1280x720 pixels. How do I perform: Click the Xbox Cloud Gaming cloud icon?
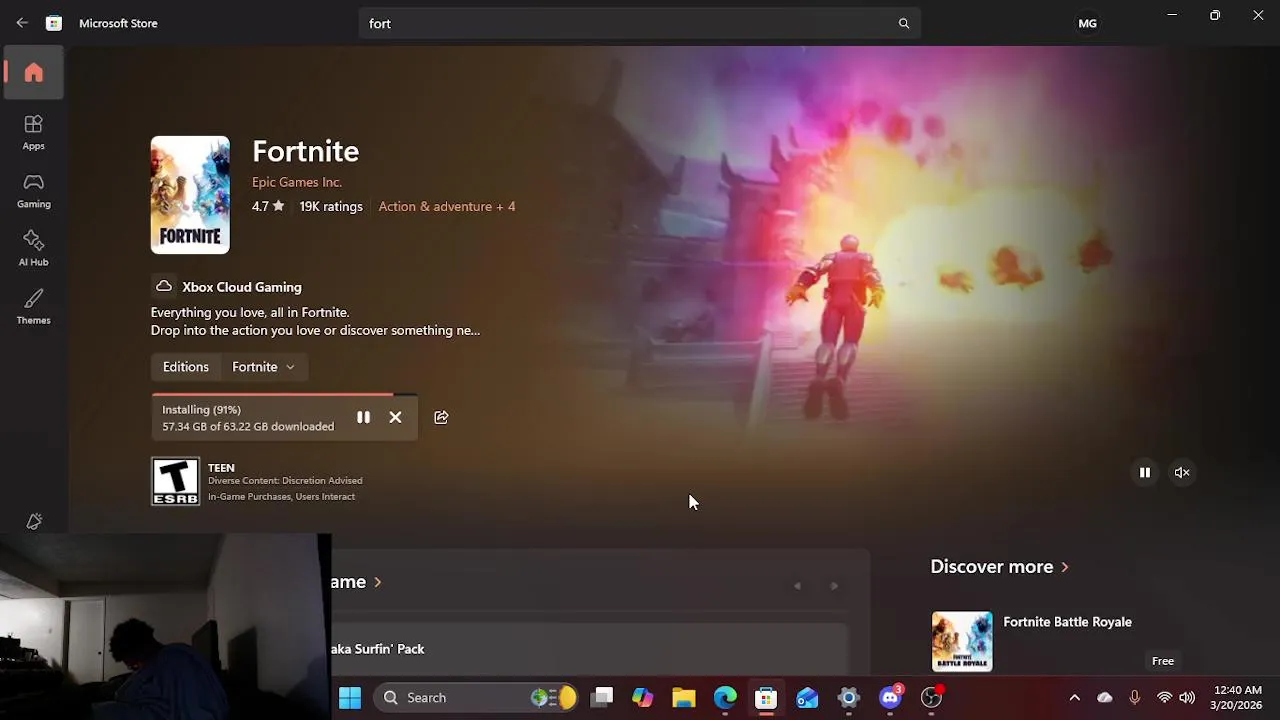[164, 286]
